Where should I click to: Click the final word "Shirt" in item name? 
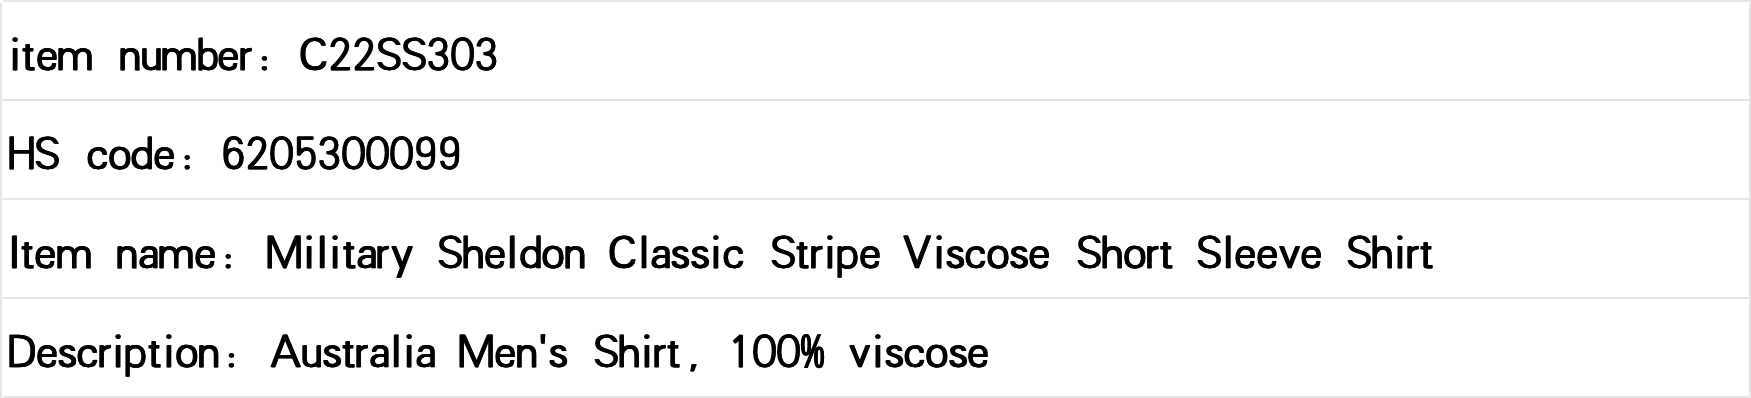pyautogui.click(x=1390, y=254)
